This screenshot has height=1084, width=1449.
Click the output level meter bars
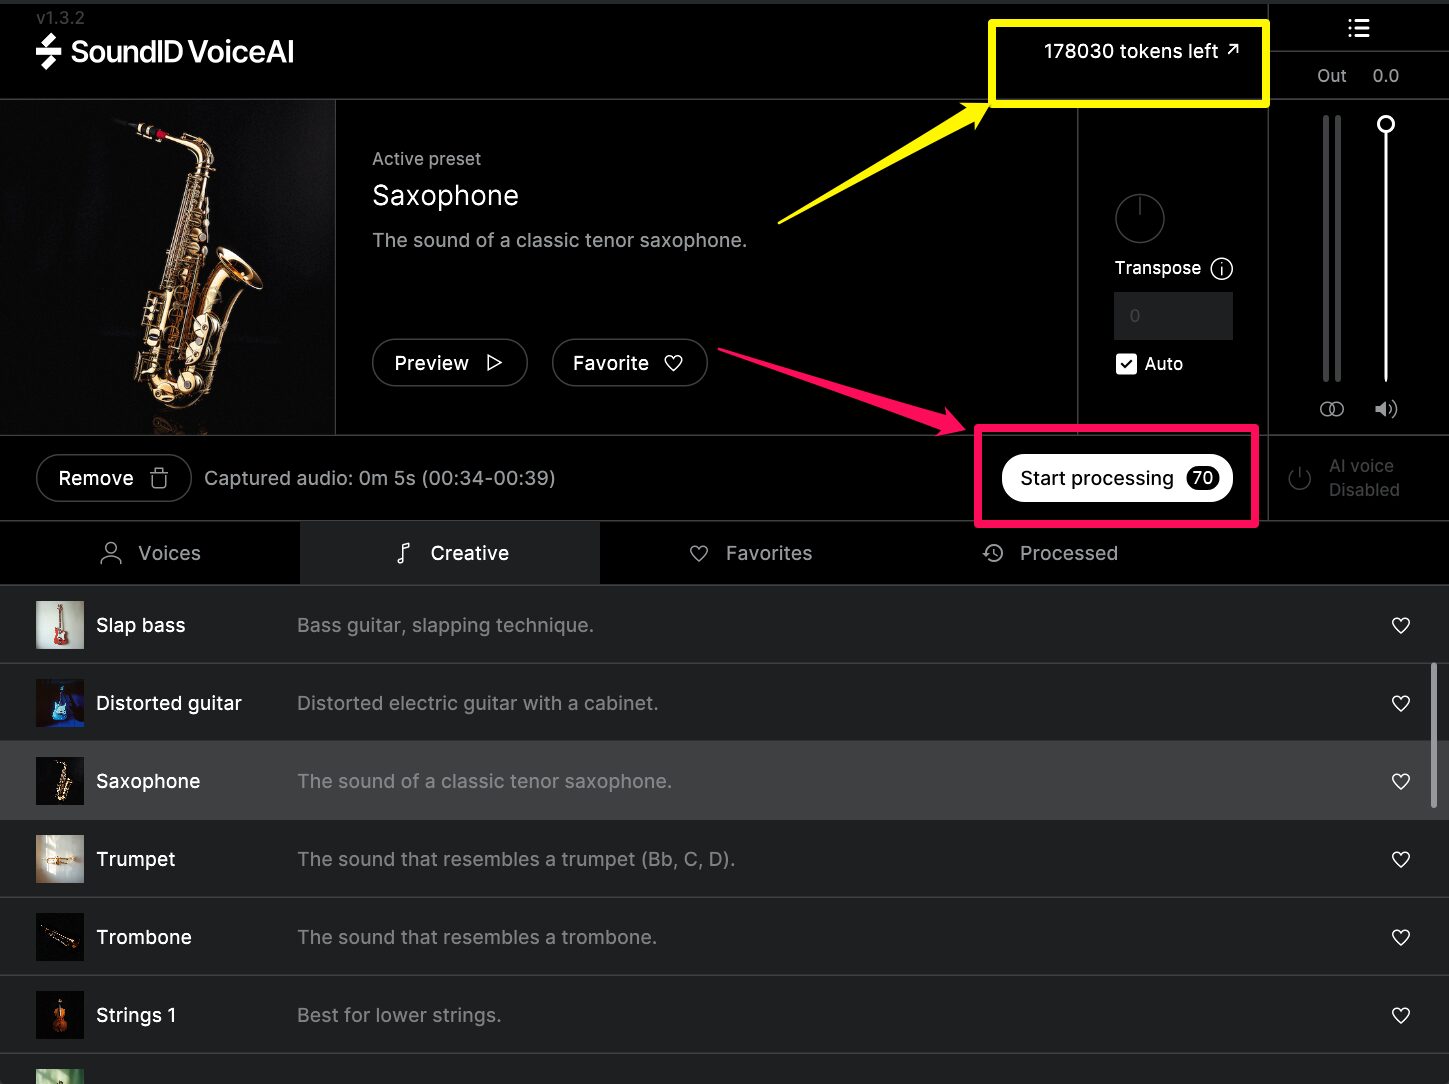[1332, 248]
